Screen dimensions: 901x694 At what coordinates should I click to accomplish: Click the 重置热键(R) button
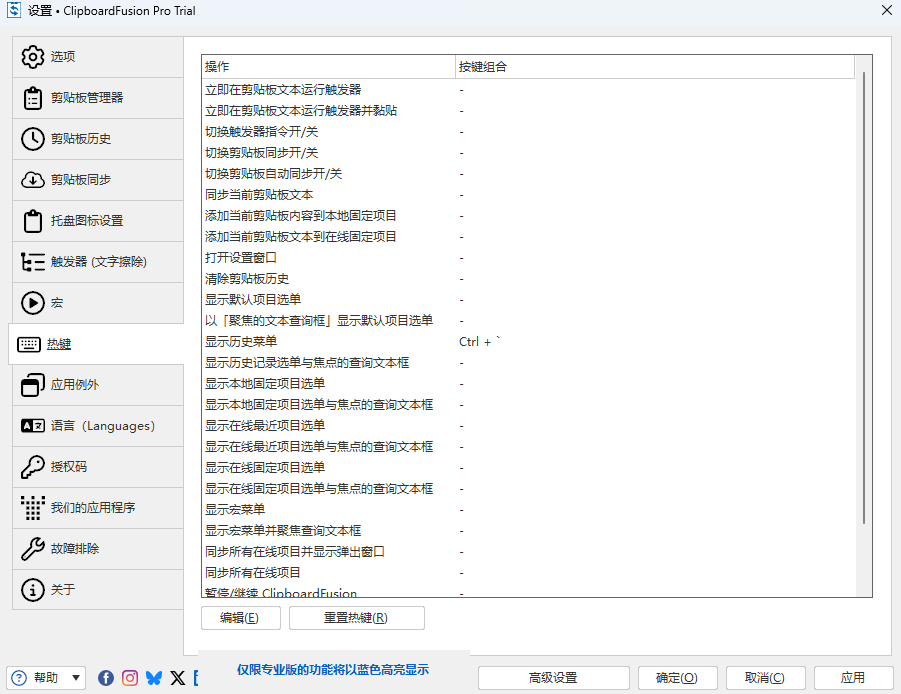[356, 618]
